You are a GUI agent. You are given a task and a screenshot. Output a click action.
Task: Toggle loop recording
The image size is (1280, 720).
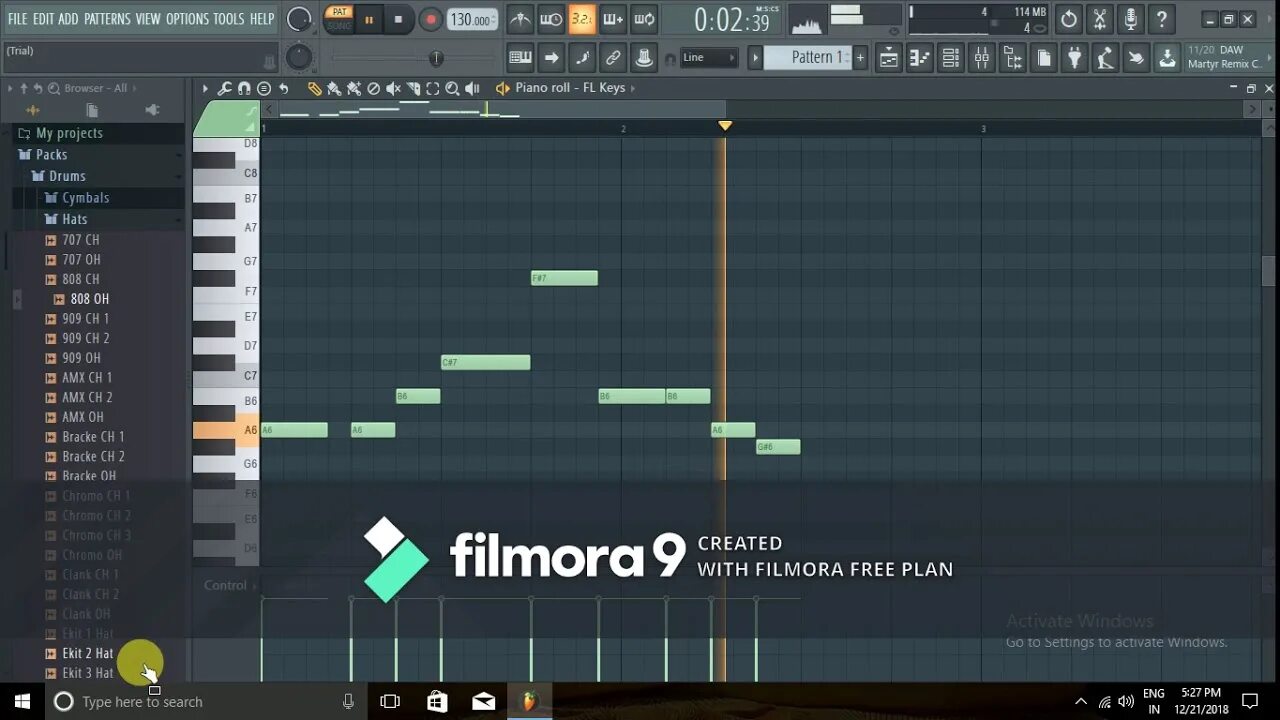pyautogui.click(x=645, y=19)
